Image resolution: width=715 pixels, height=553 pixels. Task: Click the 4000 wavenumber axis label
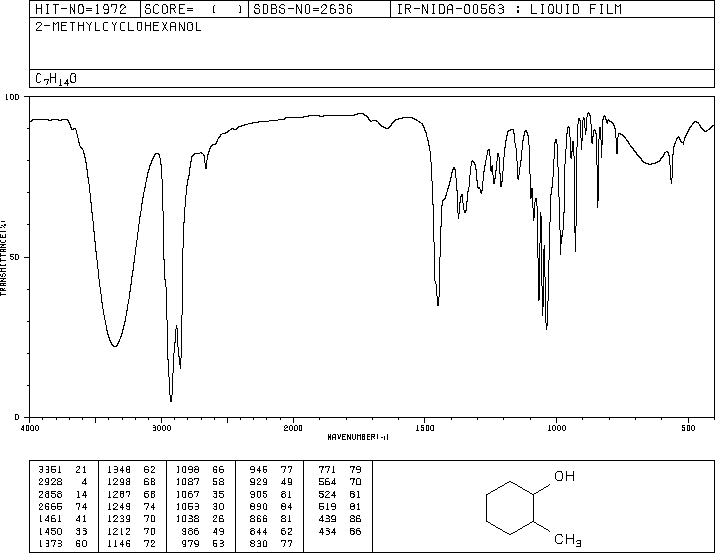point(30,428)
